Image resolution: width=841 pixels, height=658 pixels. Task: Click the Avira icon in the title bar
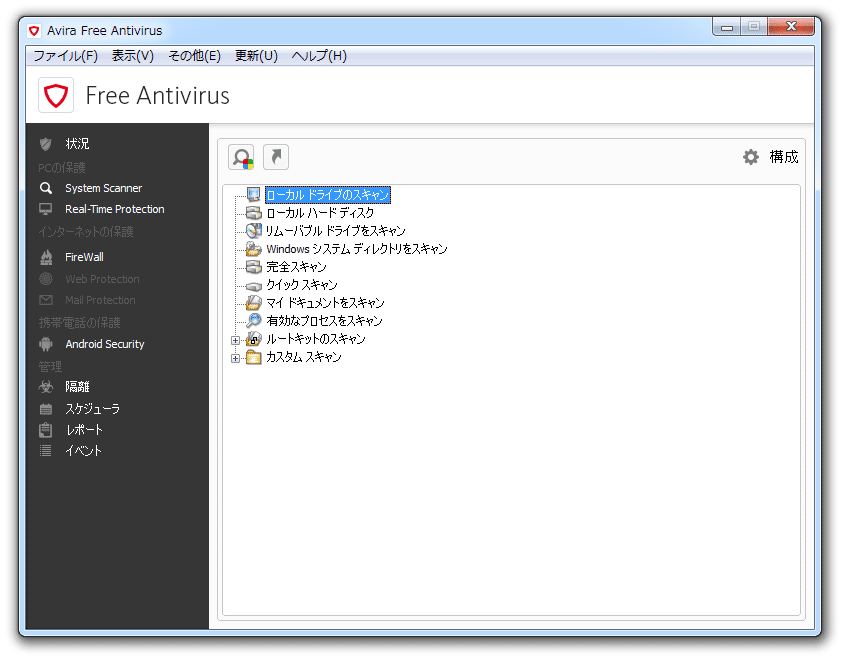tap(34, 31)
